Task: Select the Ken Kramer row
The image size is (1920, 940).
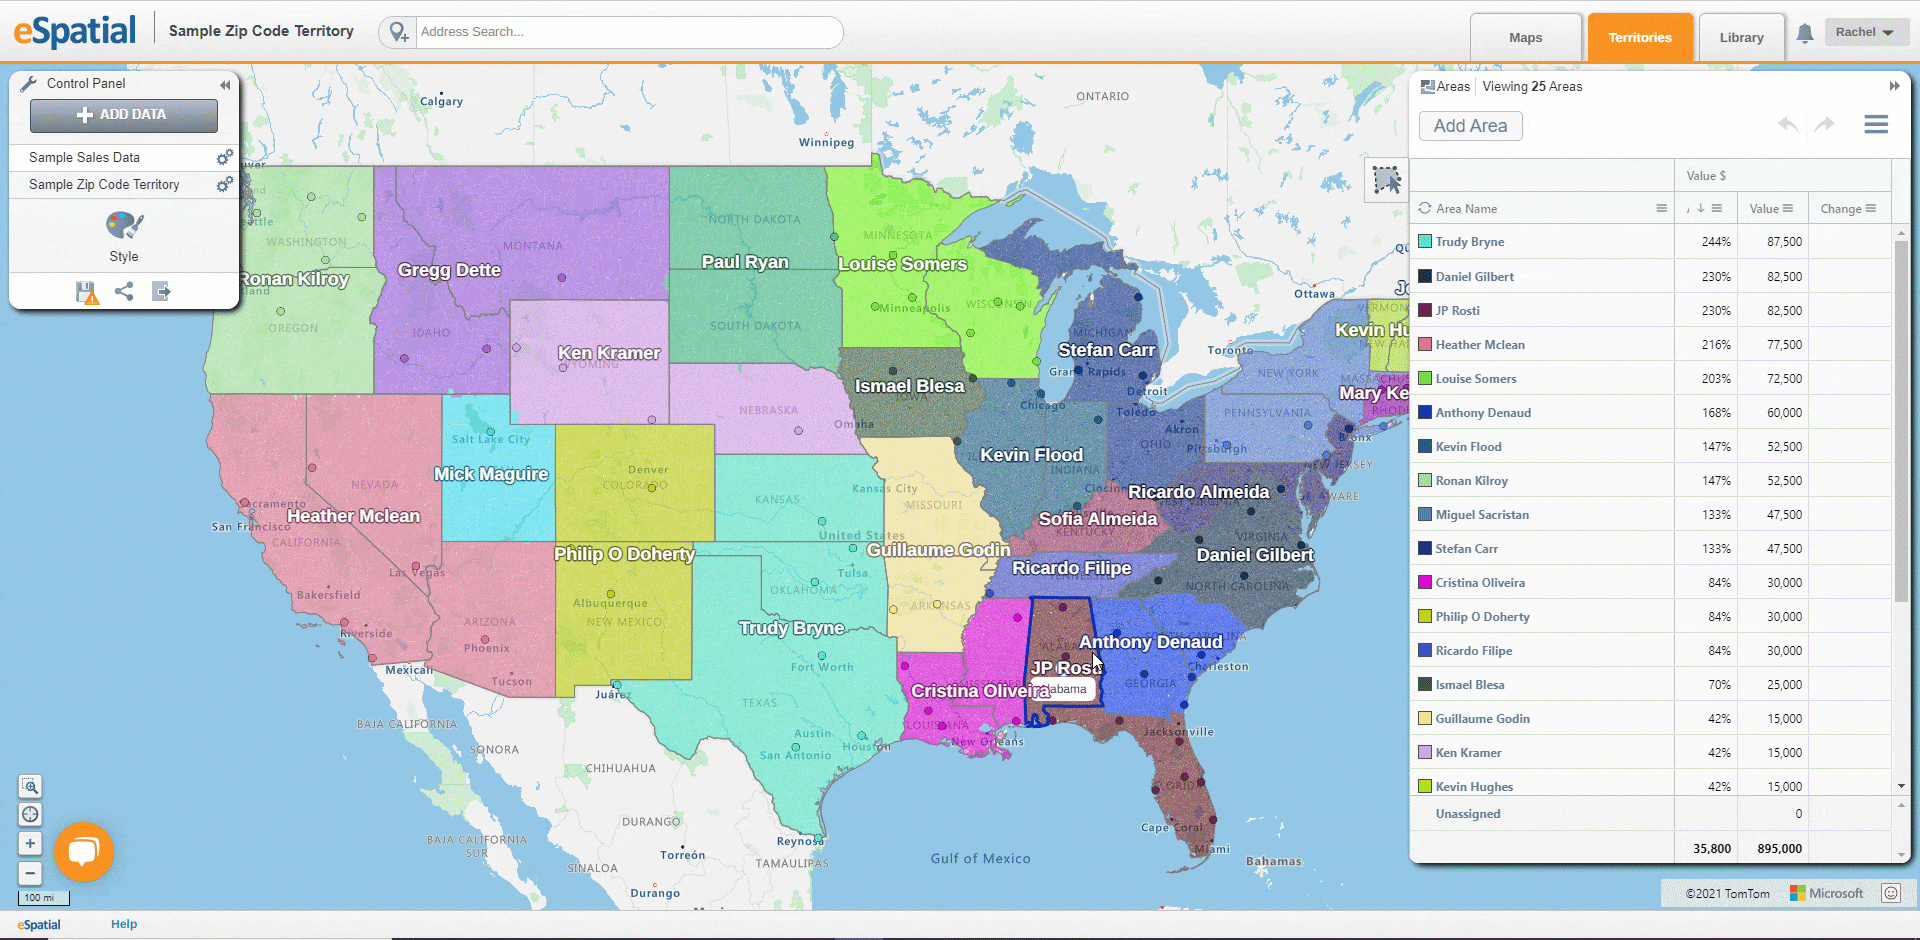Action: pos(1650,752)
